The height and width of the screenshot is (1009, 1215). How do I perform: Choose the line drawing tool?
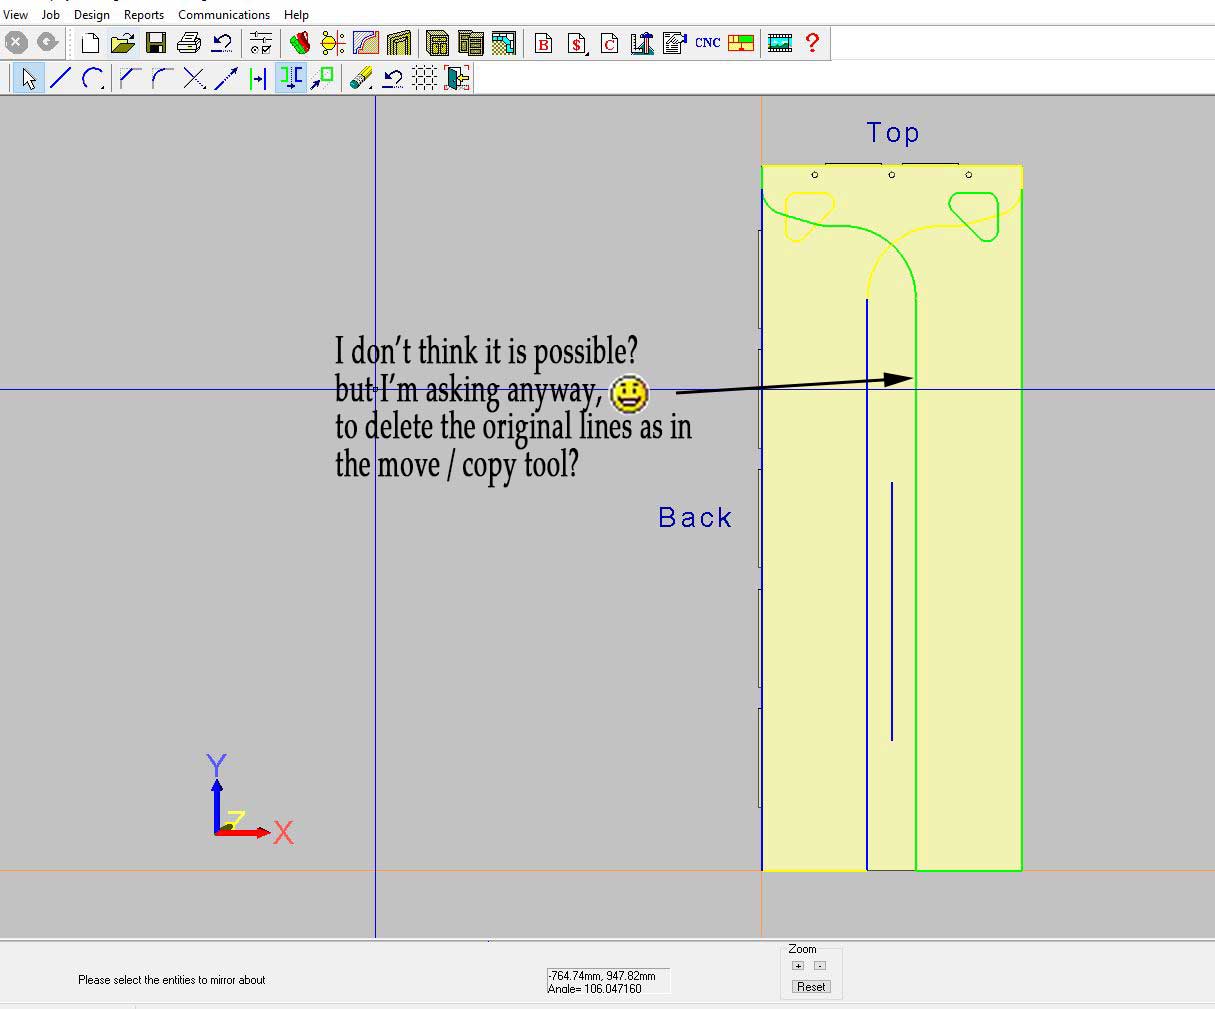pyautogui.click(x=60, y=78)
